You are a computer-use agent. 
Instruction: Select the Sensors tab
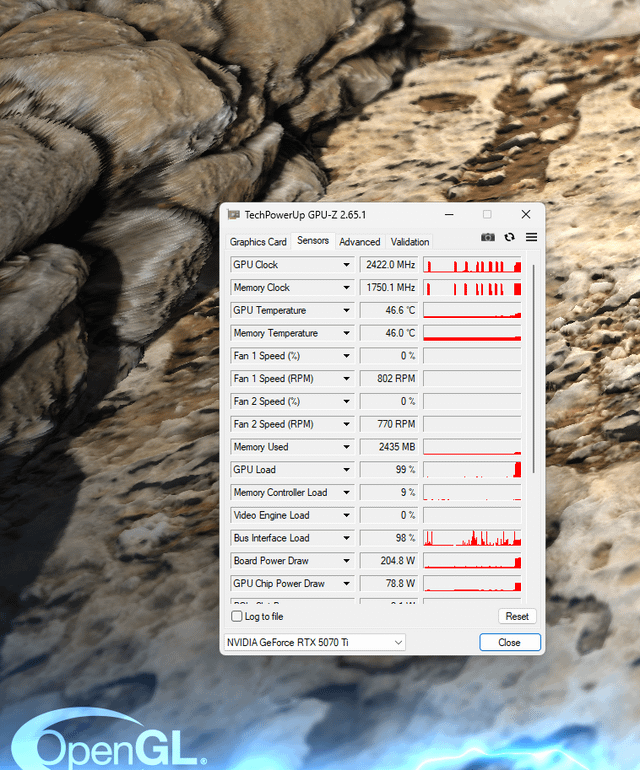[313, 241]
